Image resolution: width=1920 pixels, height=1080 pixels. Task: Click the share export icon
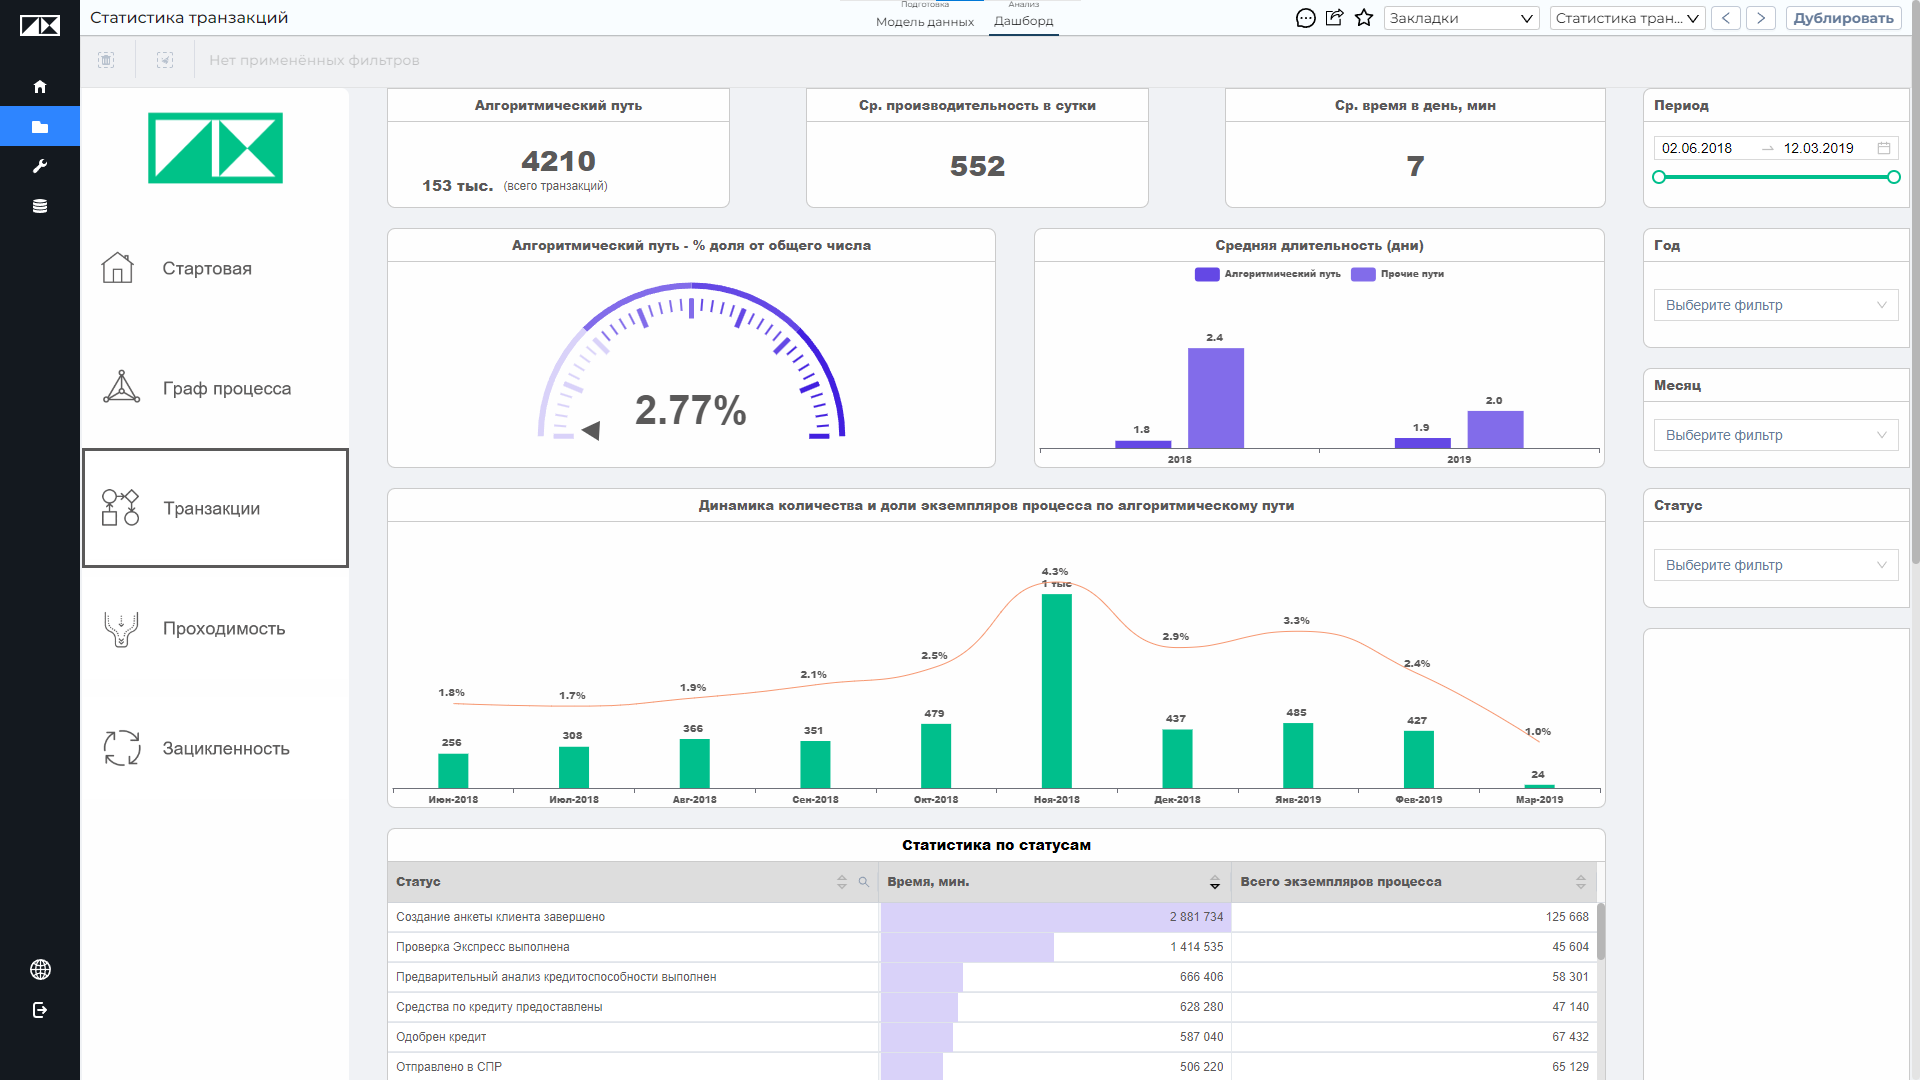pyautogui.click(x=1334, y=18)
